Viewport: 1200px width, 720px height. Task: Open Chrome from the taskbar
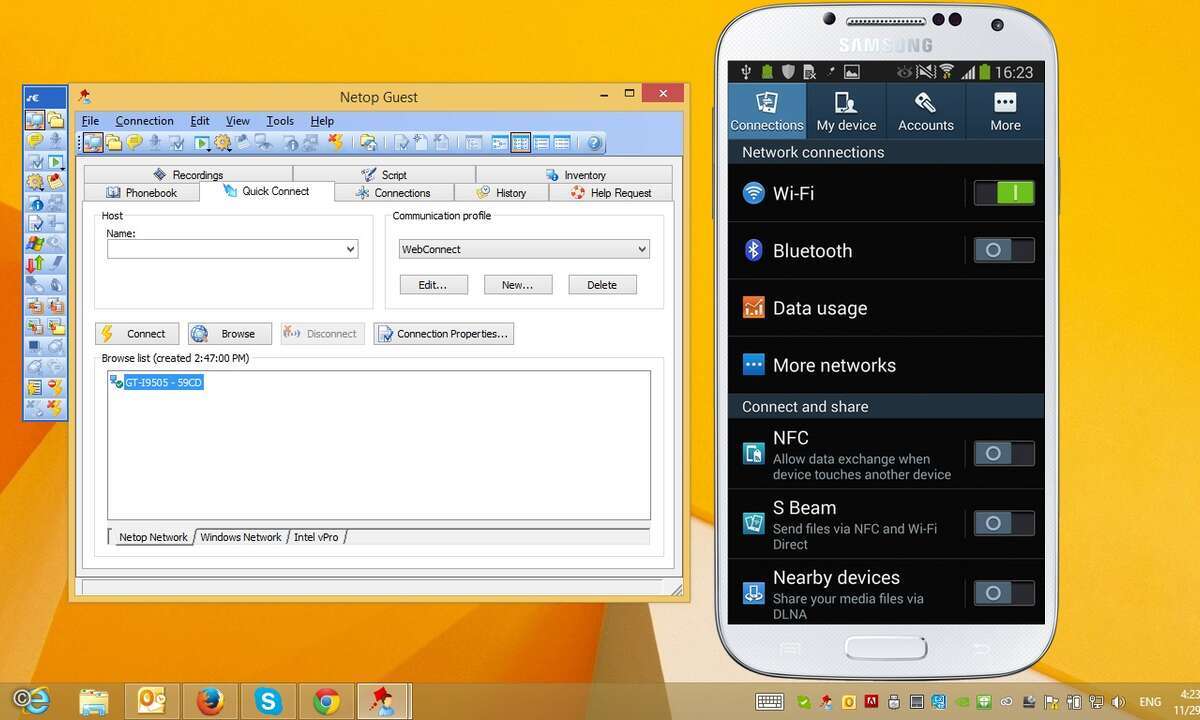[326, 702]
